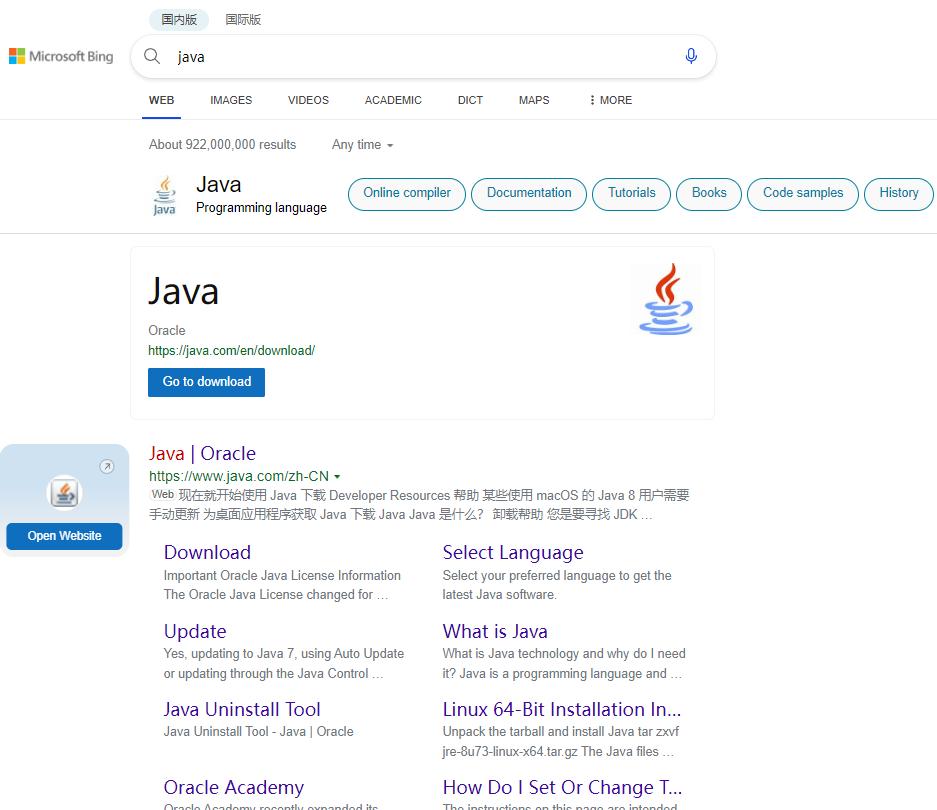Open the How Do I Set Or Change sublink

(x=562, y=787)
